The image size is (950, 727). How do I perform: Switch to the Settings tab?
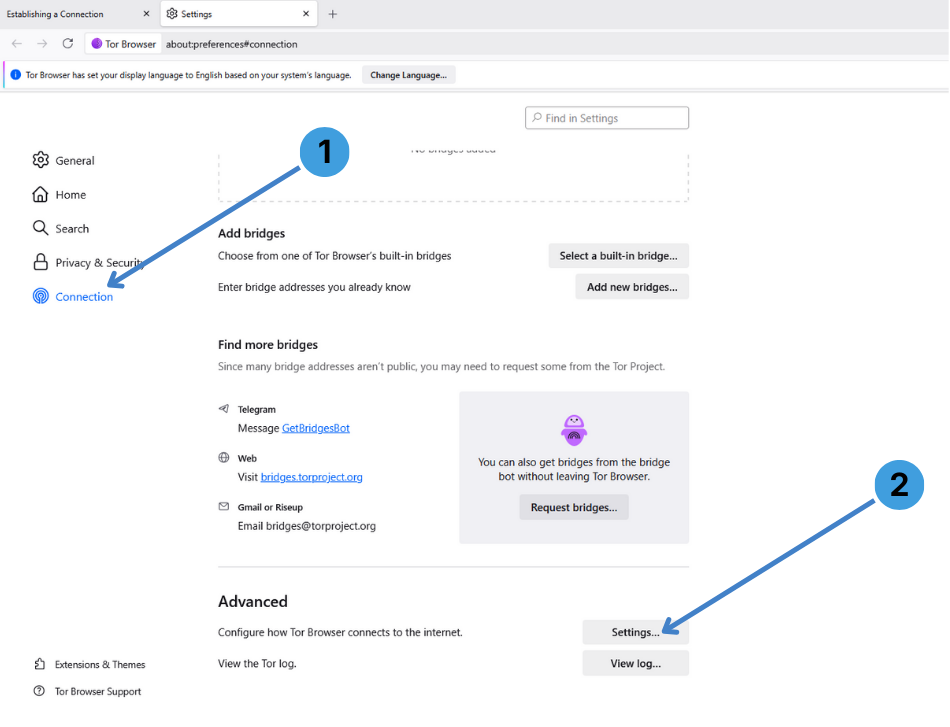pyautogui.click(x=239, y=14)
